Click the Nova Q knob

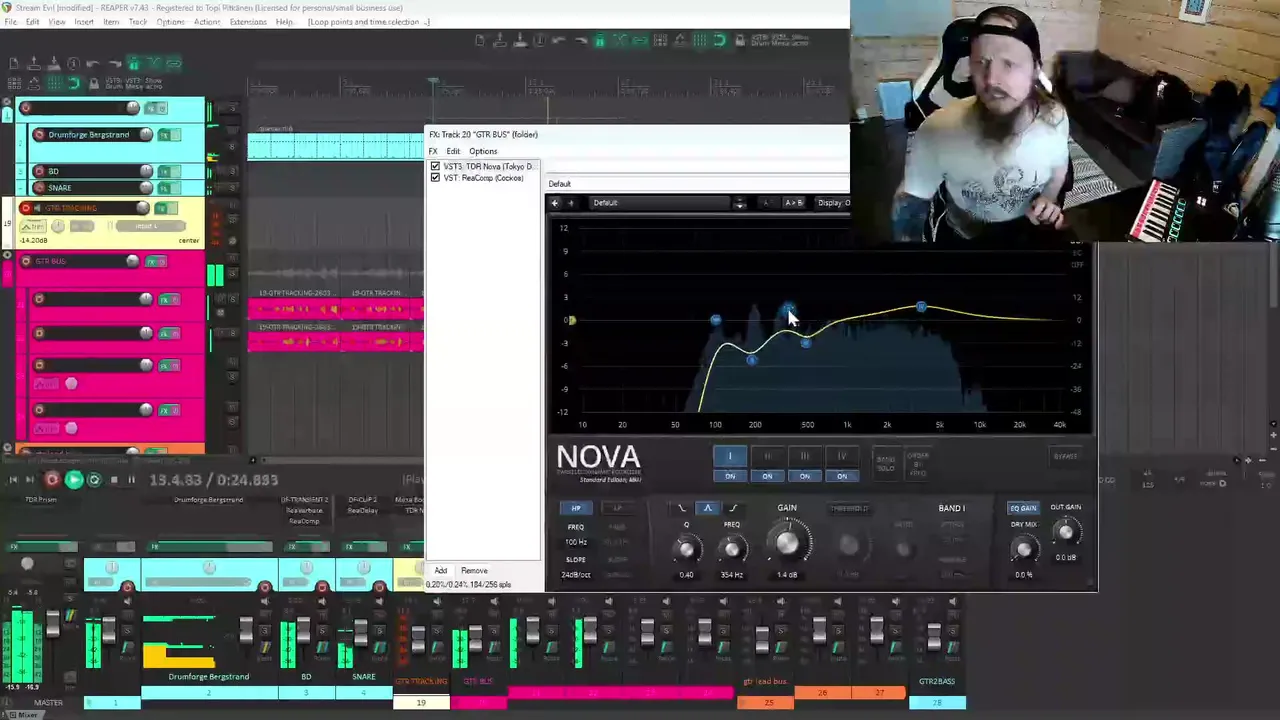(686, 549)
